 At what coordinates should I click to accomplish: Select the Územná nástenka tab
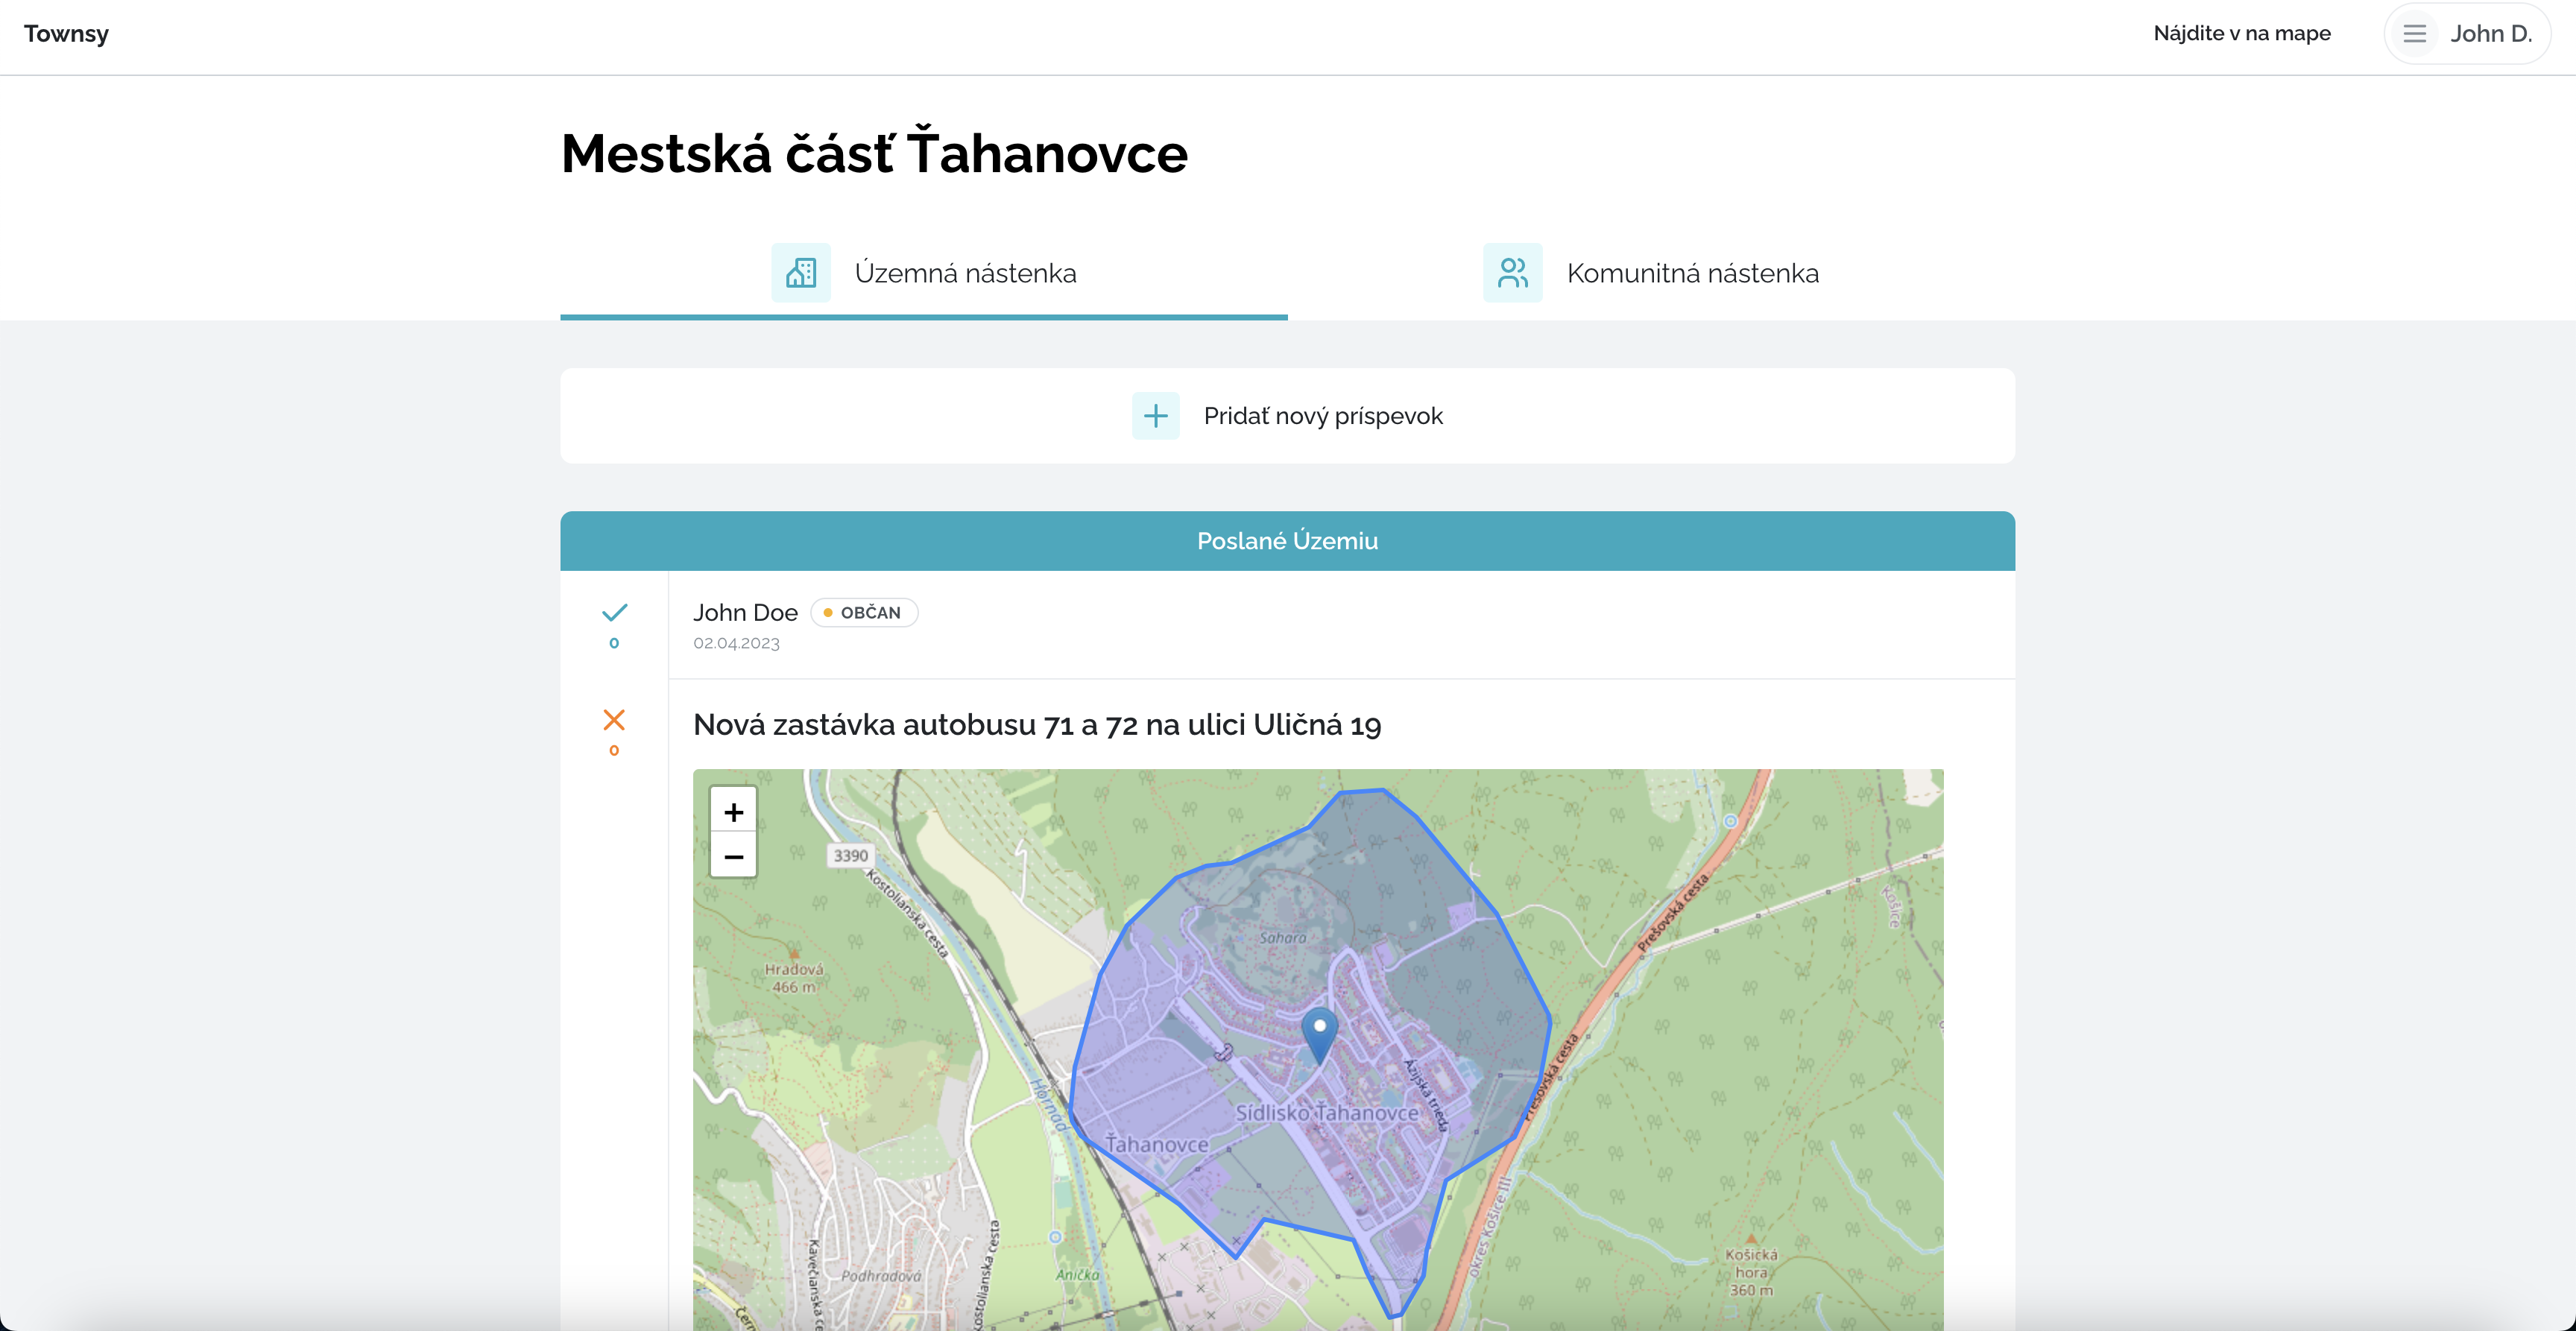tap(965, 273)
